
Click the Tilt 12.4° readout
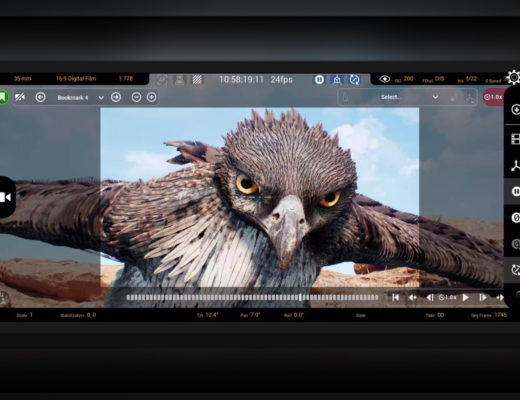coord(207,315)
